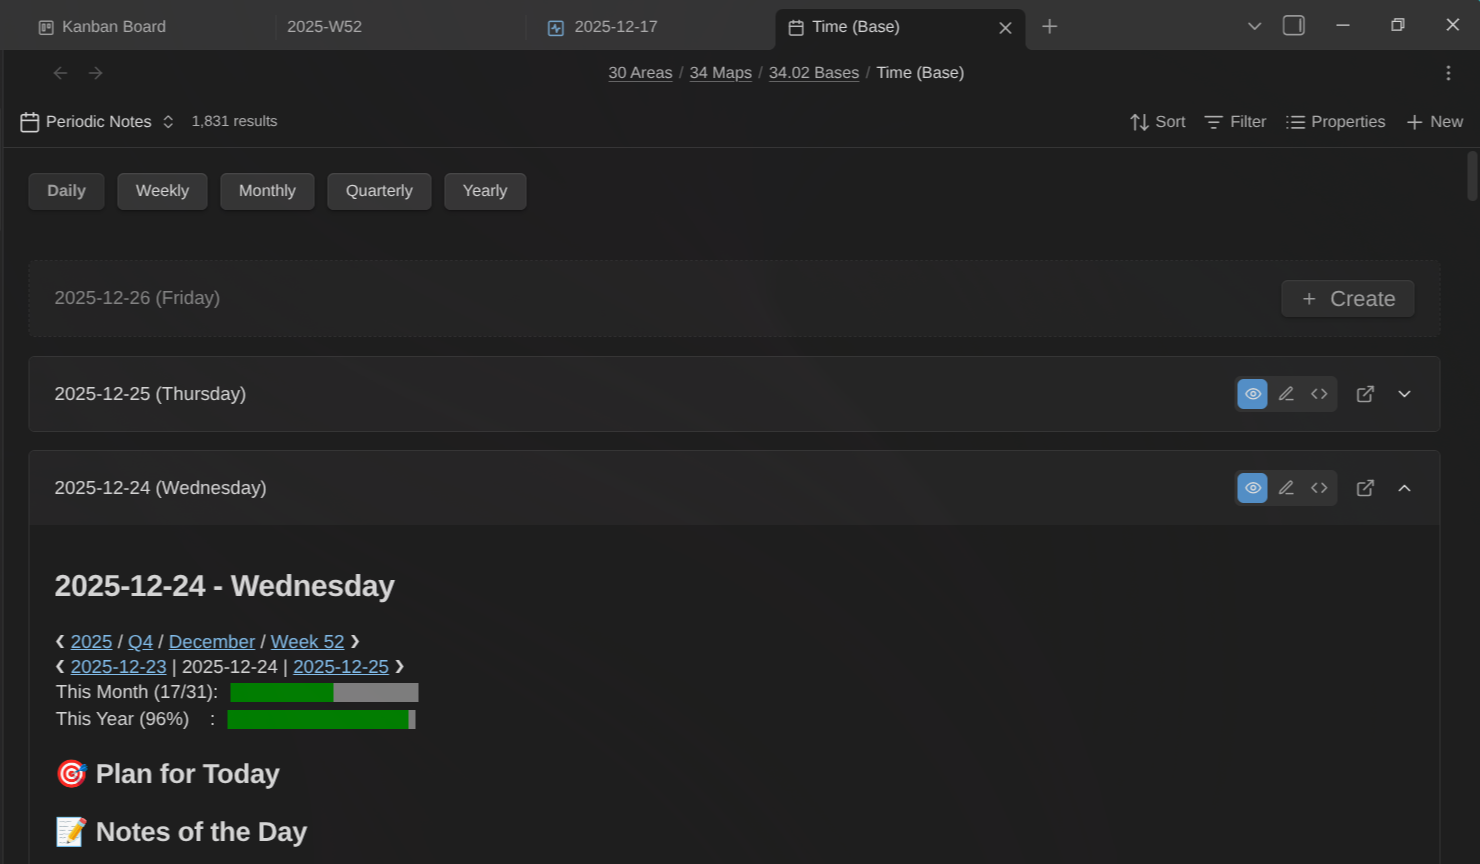Screen dimensions: 1480x864
Task: Click the vertical scrollbar thumb
Action: click(x=1472, y=177)
